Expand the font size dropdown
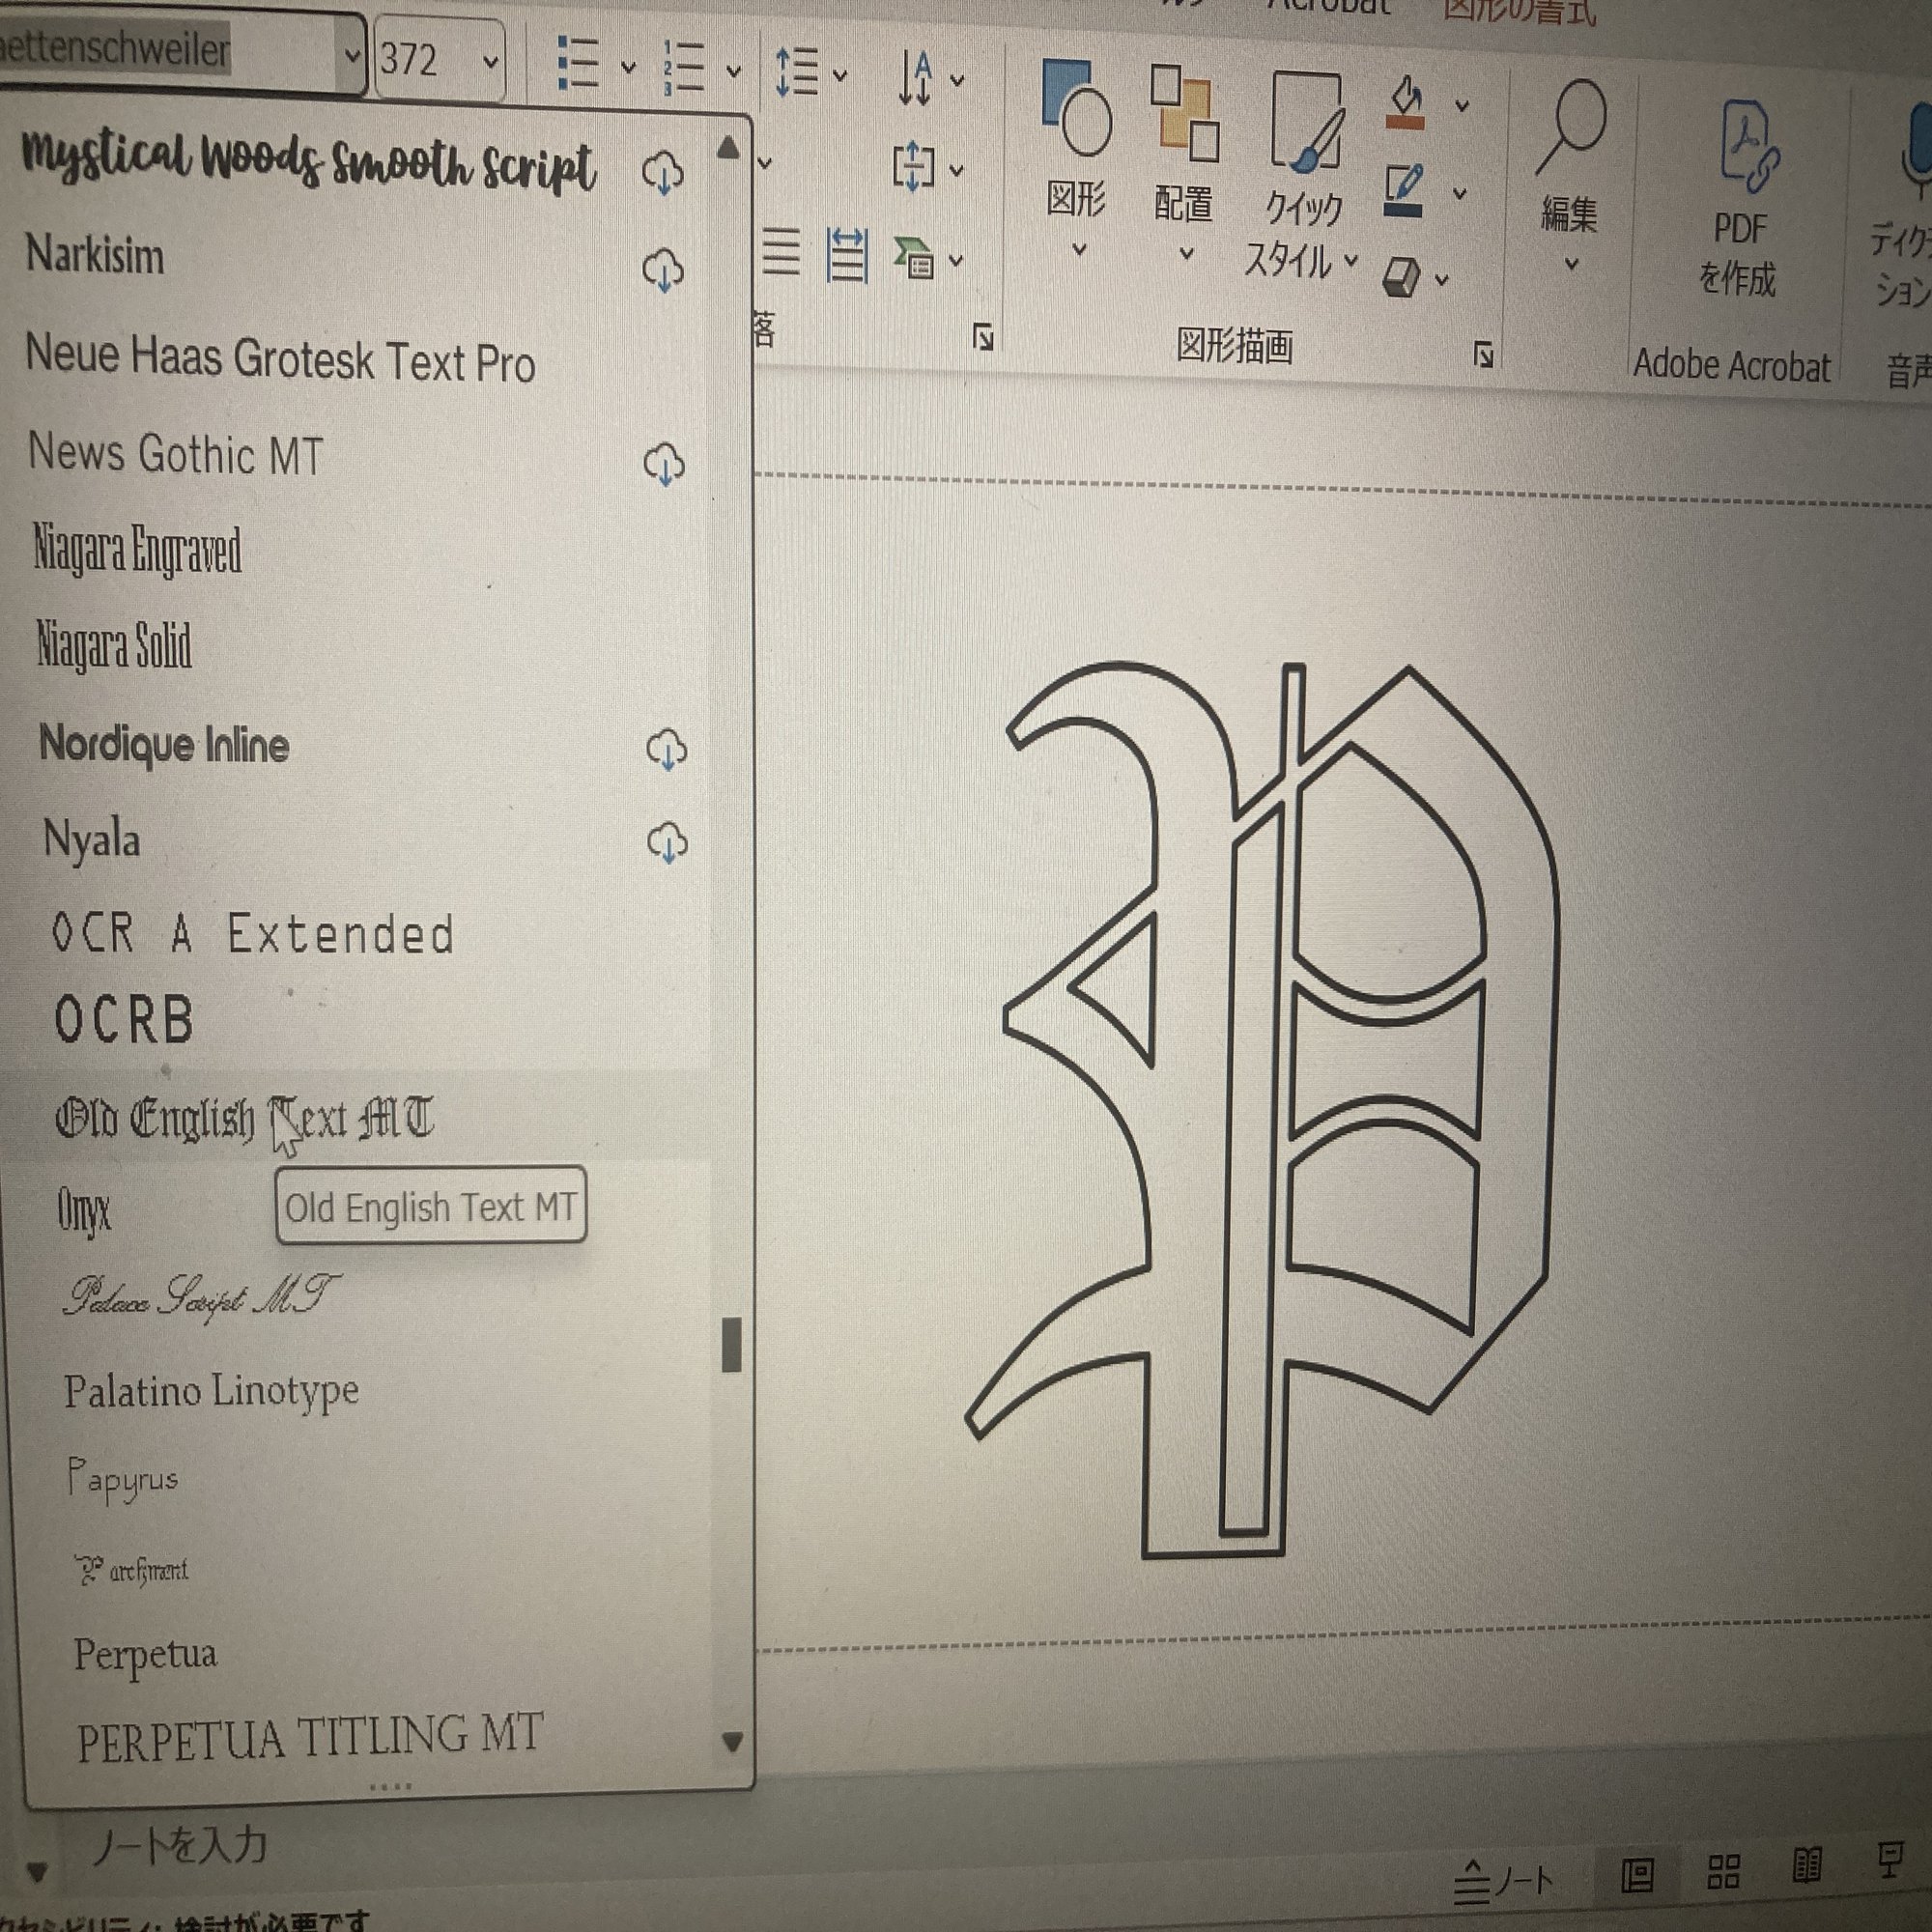 click(x=490, y=62)
